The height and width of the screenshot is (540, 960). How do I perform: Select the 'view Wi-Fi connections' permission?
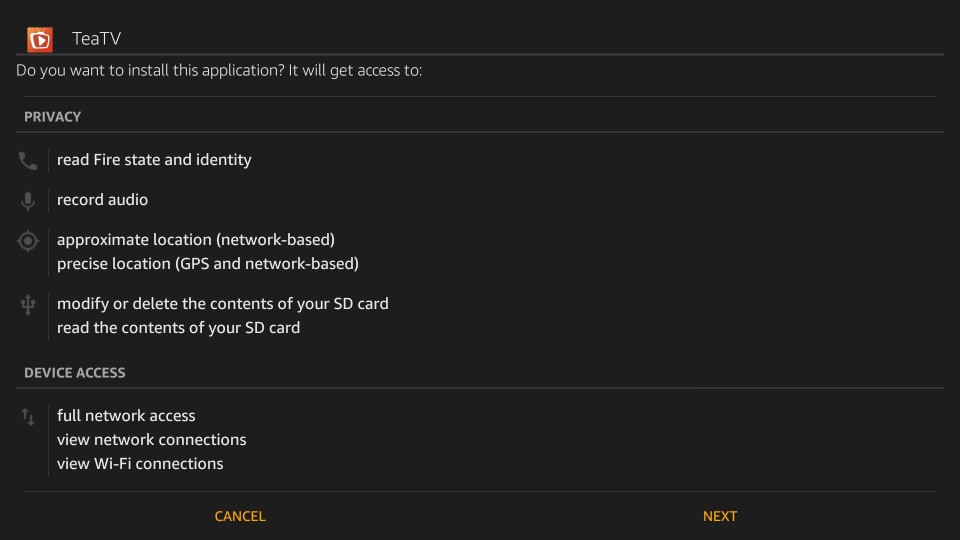(x=140, y=463)
